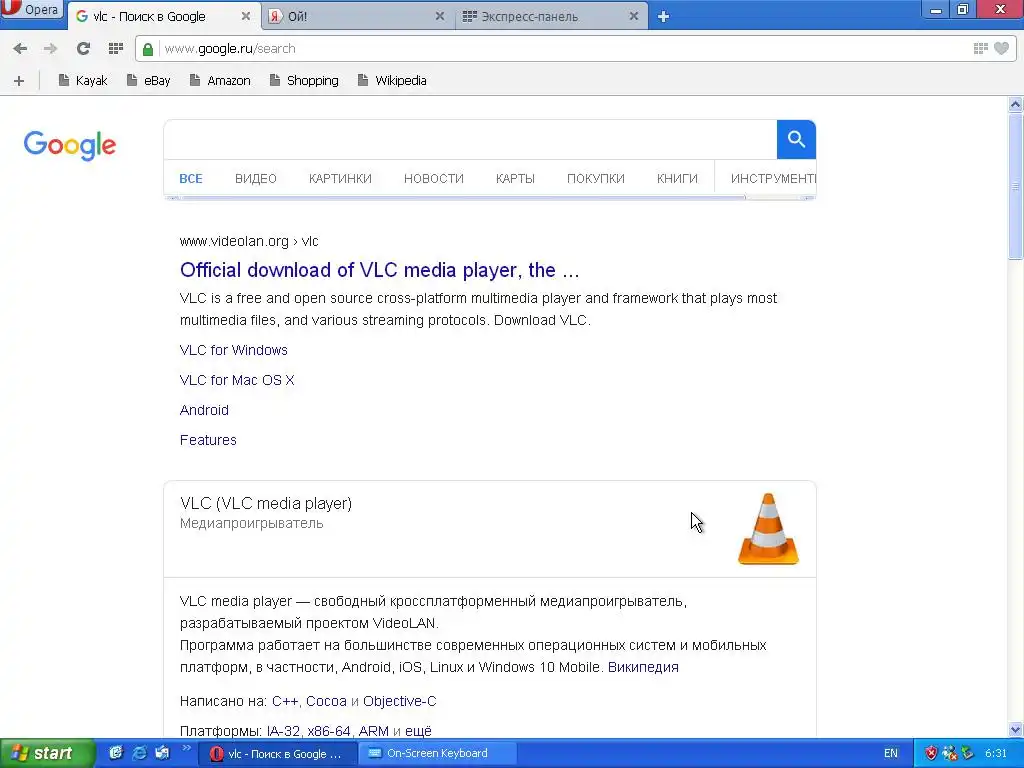Select the ВИДЕО search filter
This screenshot has width=1024, height=768.
[x=255, y=178]
